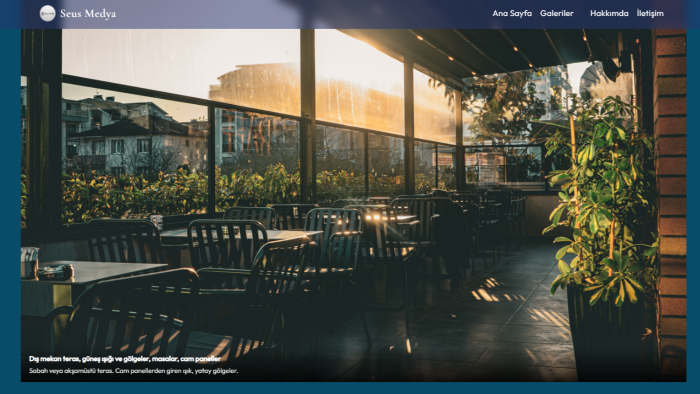Open the İletişim contact link
This screenshot has width=700, height=394.
(650, 13)
